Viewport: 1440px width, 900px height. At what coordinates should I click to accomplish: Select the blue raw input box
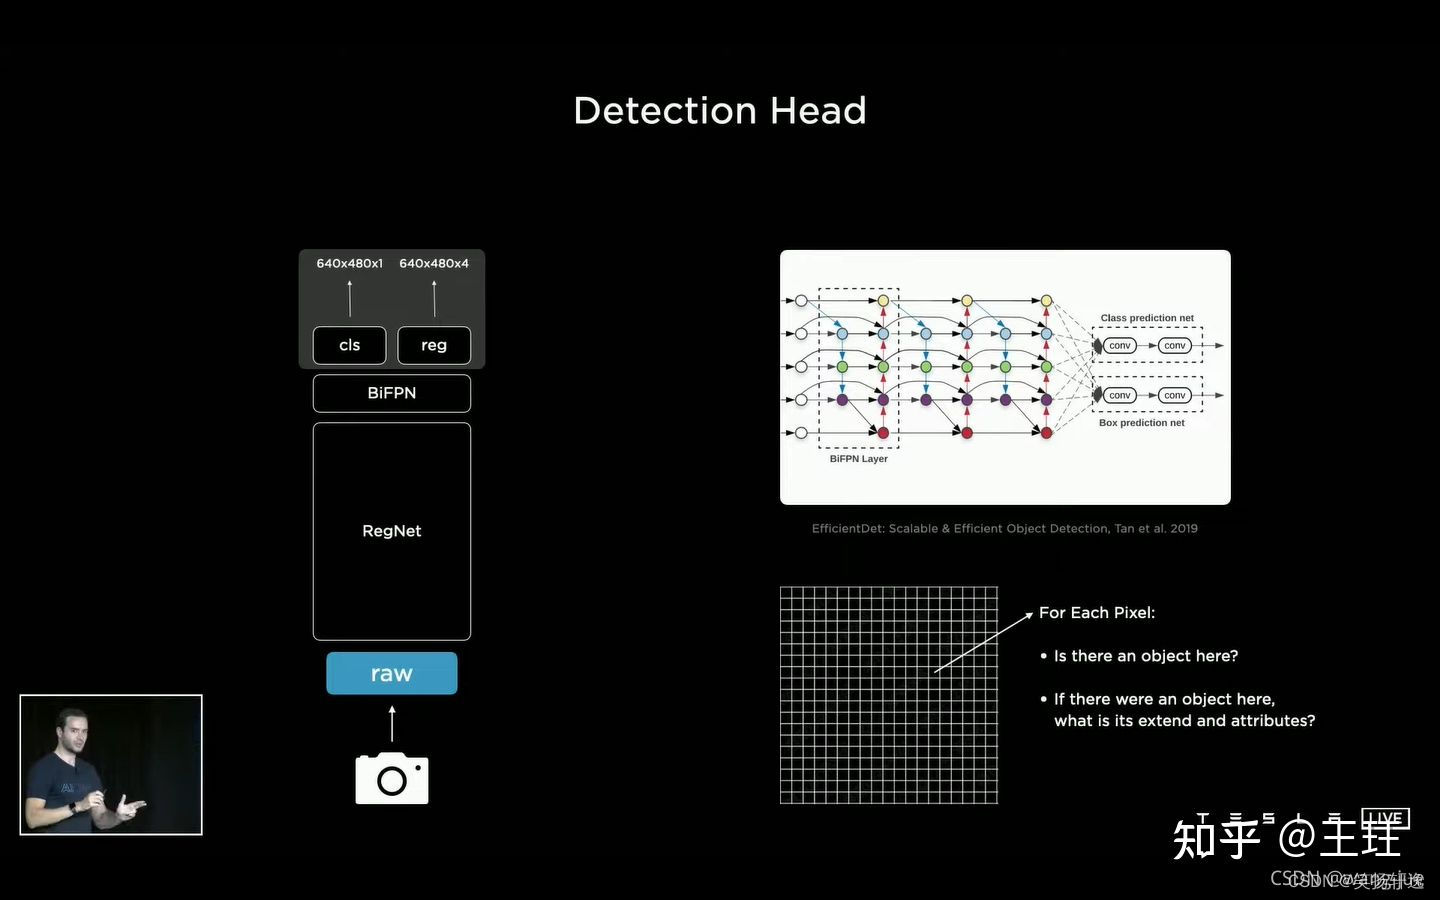(392, 673)
